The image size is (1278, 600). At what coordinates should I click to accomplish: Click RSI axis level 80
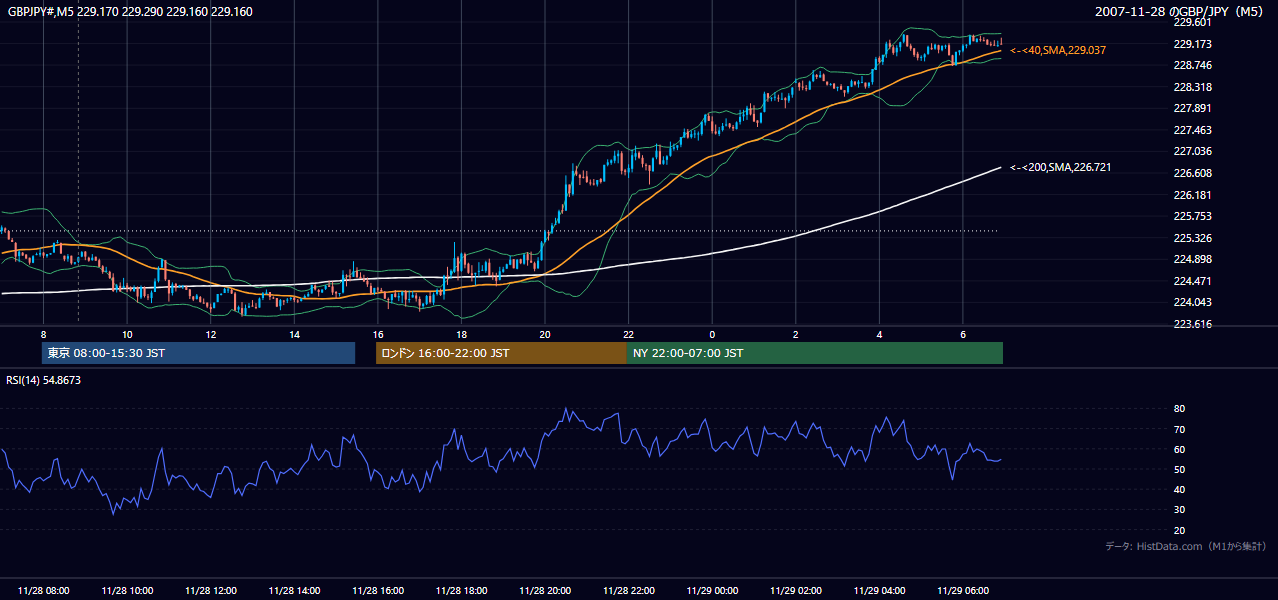[1179, 409]
